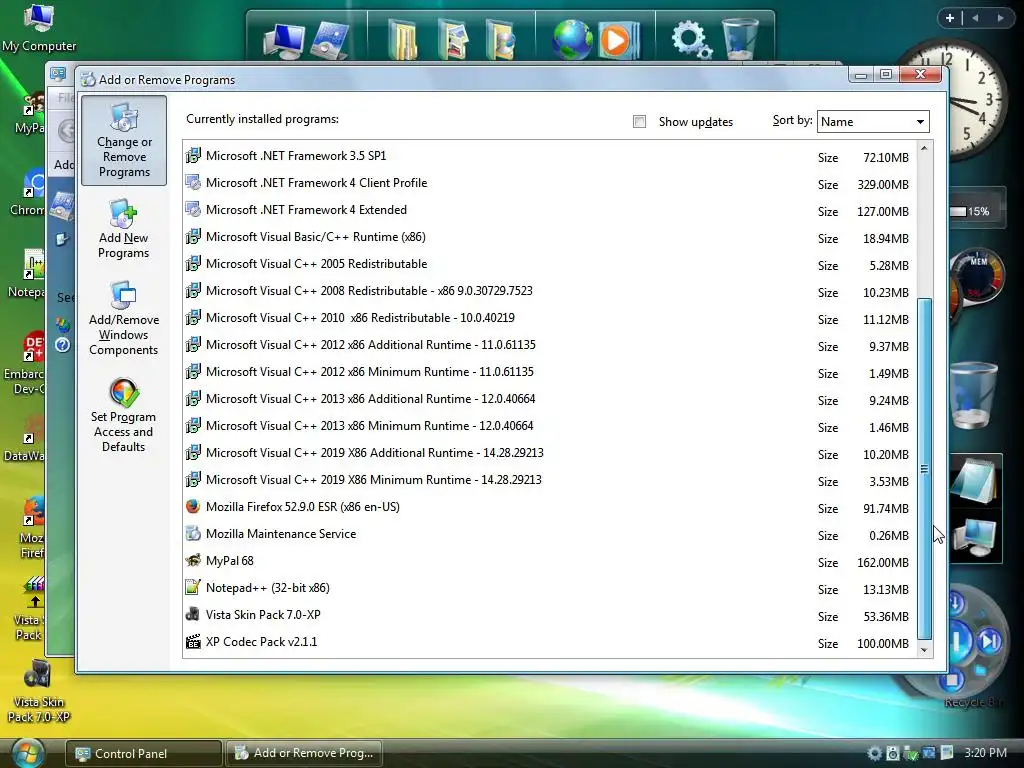Click the .NET Framework 3.5 SP1 icon

pyautogui.click(x=193, y=156)
